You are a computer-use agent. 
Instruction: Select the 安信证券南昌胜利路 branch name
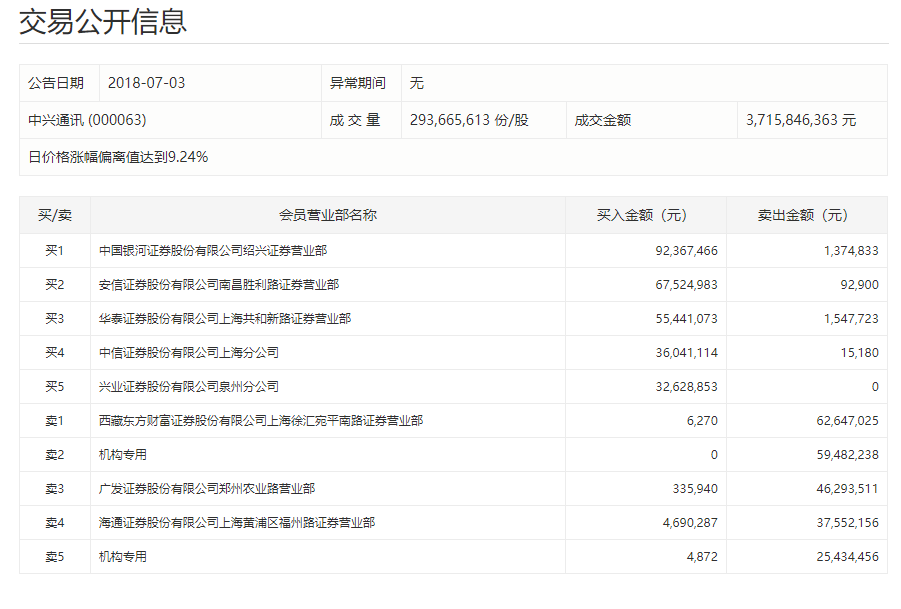[x=219, y=285]
